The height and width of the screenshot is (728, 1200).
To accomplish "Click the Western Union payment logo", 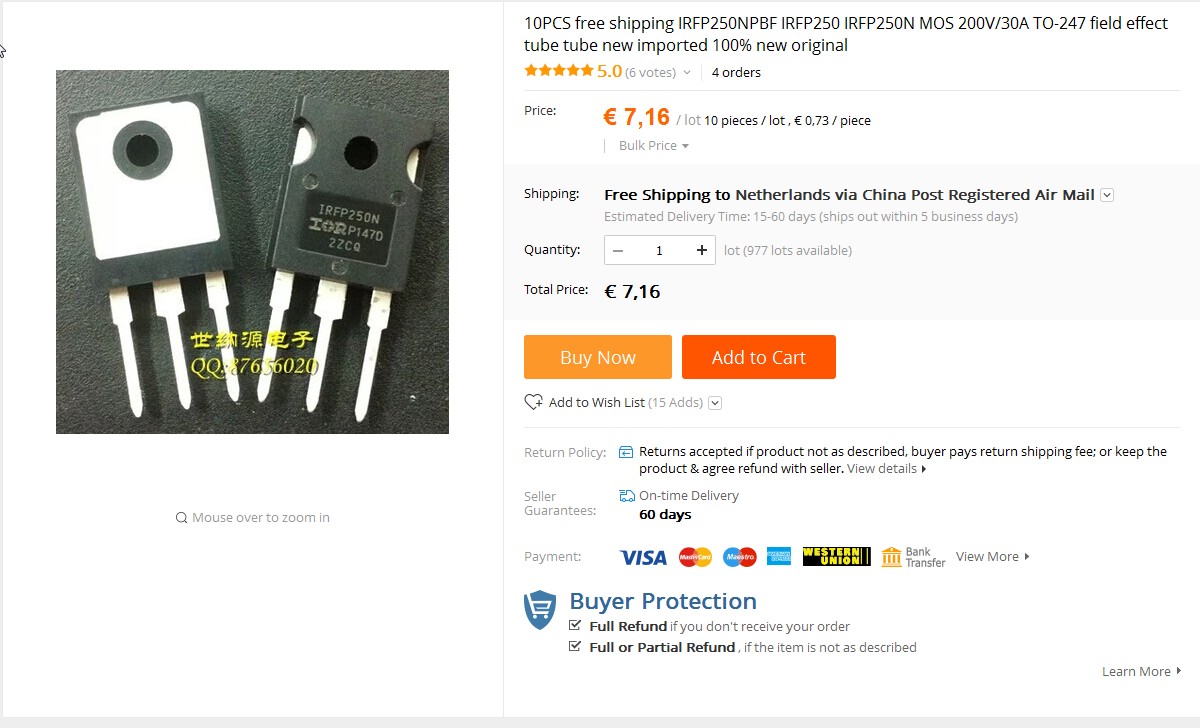I will tap(837, 557).
